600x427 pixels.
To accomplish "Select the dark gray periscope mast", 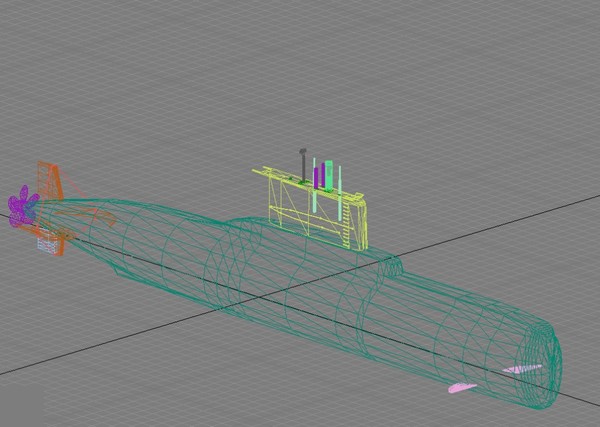I will [303, 165].
